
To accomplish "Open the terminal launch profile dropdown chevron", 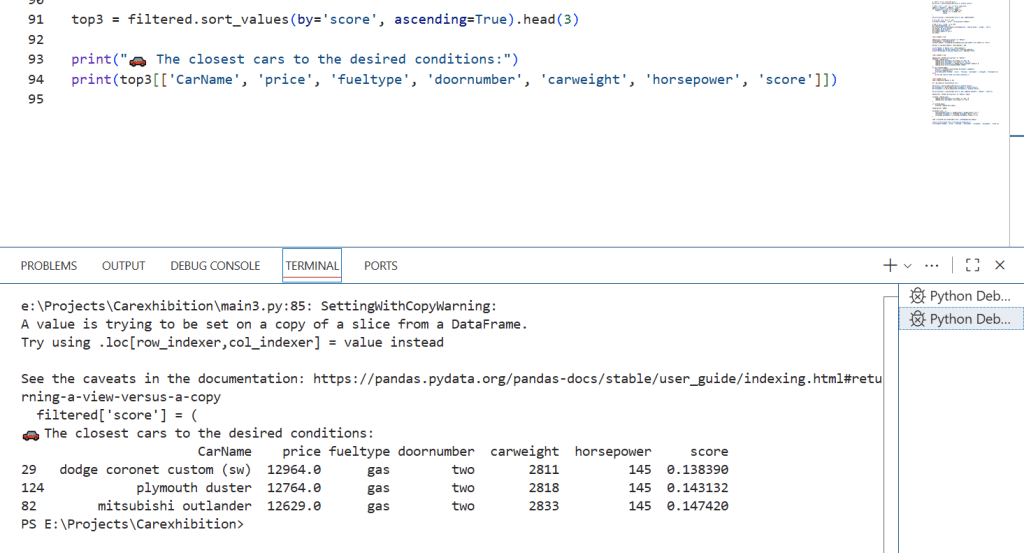I will point(908,265).
